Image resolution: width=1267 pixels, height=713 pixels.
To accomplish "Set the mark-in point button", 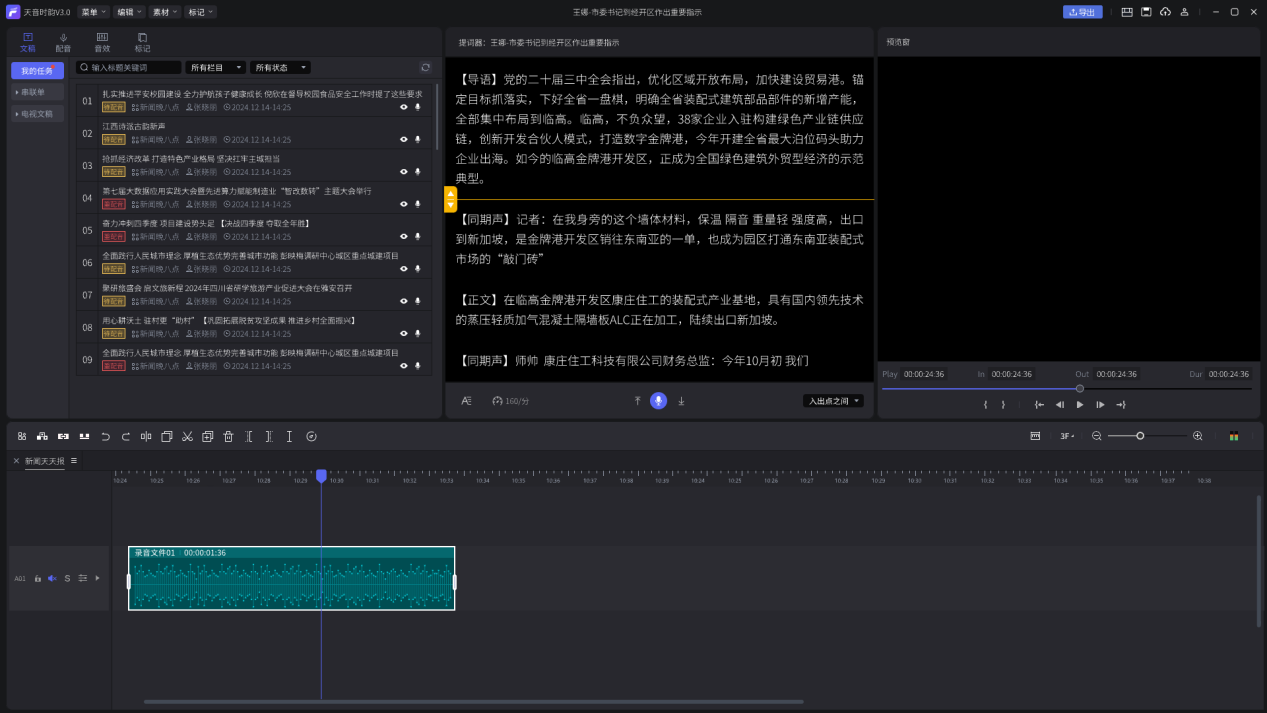I will point(986,405).
